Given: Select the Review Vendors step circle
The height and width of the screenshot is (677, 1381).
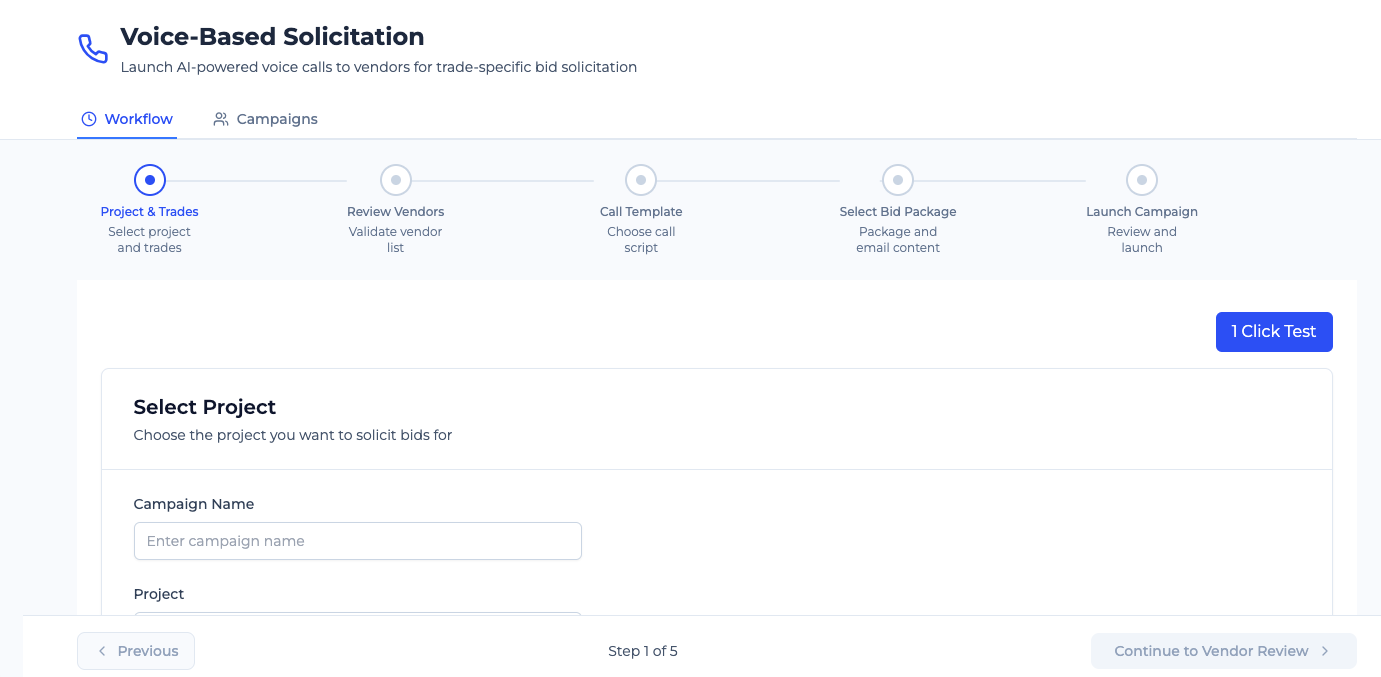Looking at the screenshot, I should tap(396, 180).
